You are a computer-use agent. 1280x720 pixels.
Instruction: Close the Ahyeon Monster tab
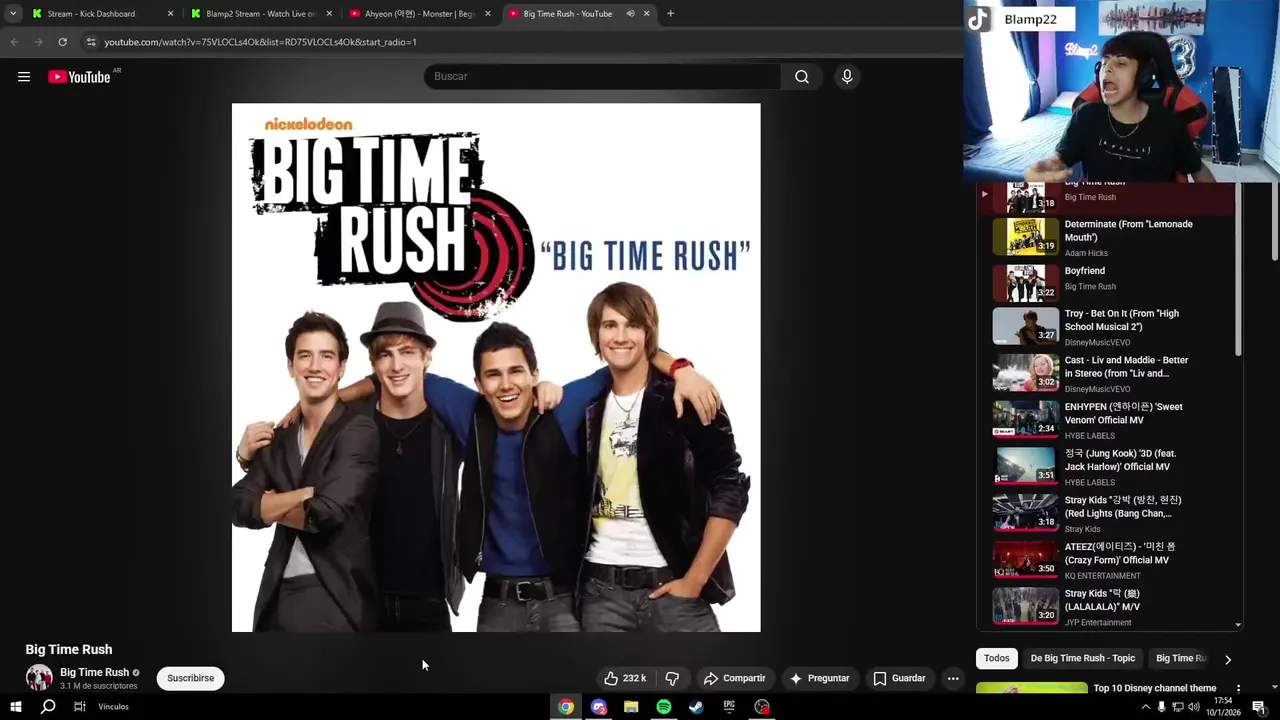(488, 14)
